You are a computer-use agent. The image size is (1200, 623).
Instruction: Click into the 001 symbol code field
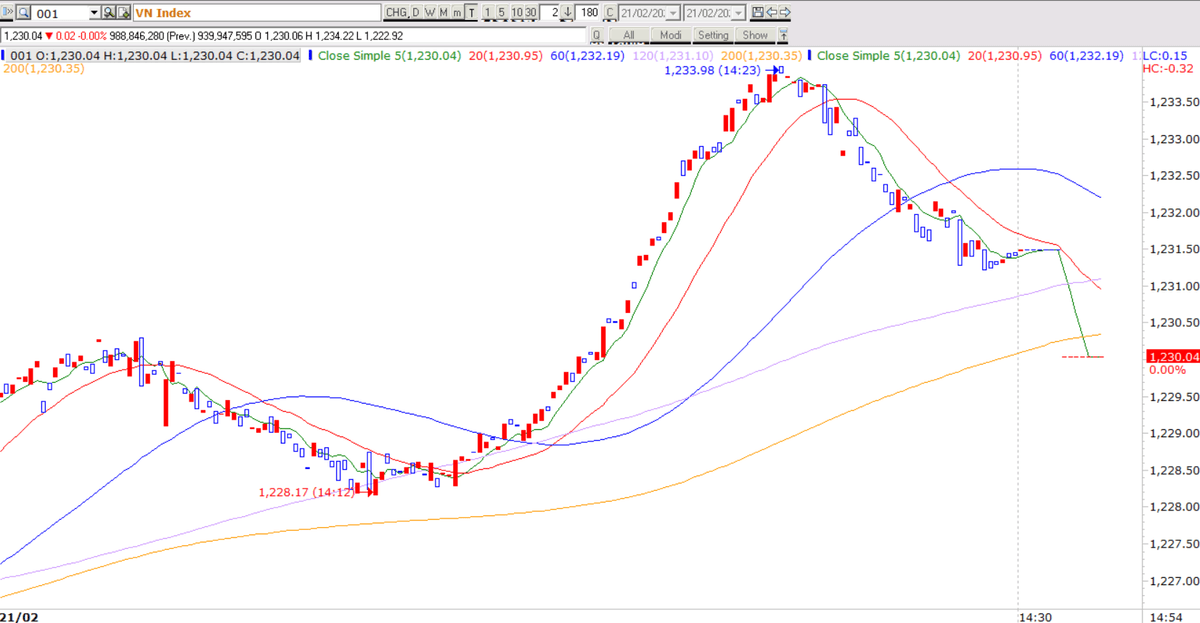tap(60, 13)
